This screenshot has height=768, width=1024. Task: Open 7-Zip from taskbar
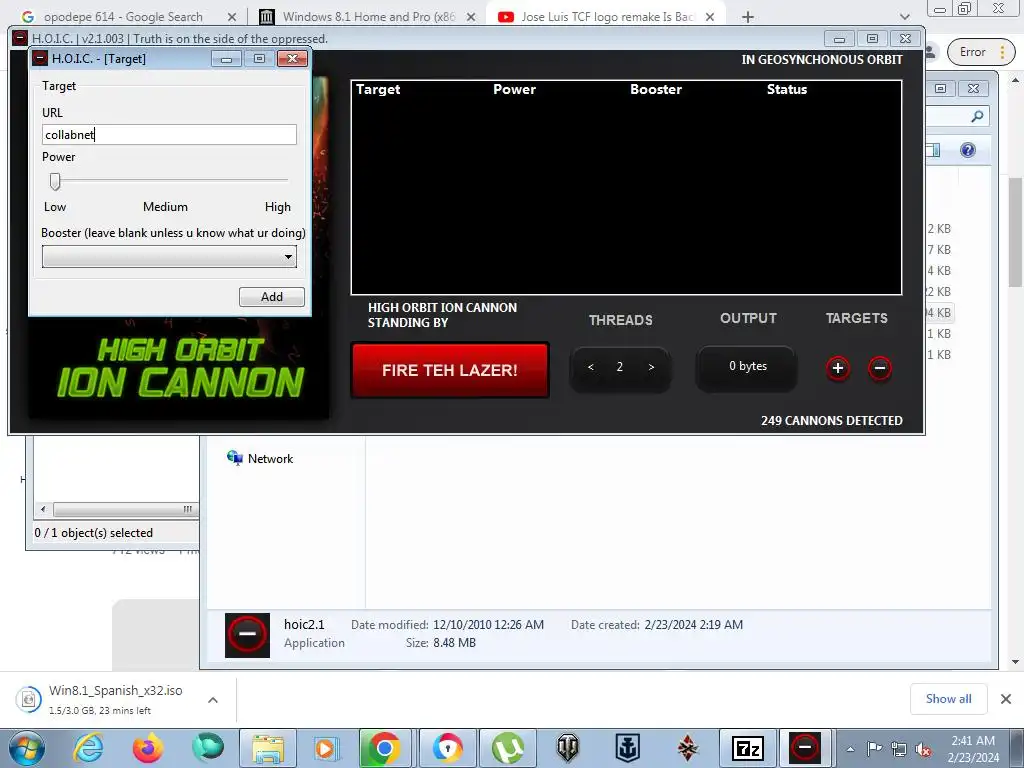[x=747, y=748]
